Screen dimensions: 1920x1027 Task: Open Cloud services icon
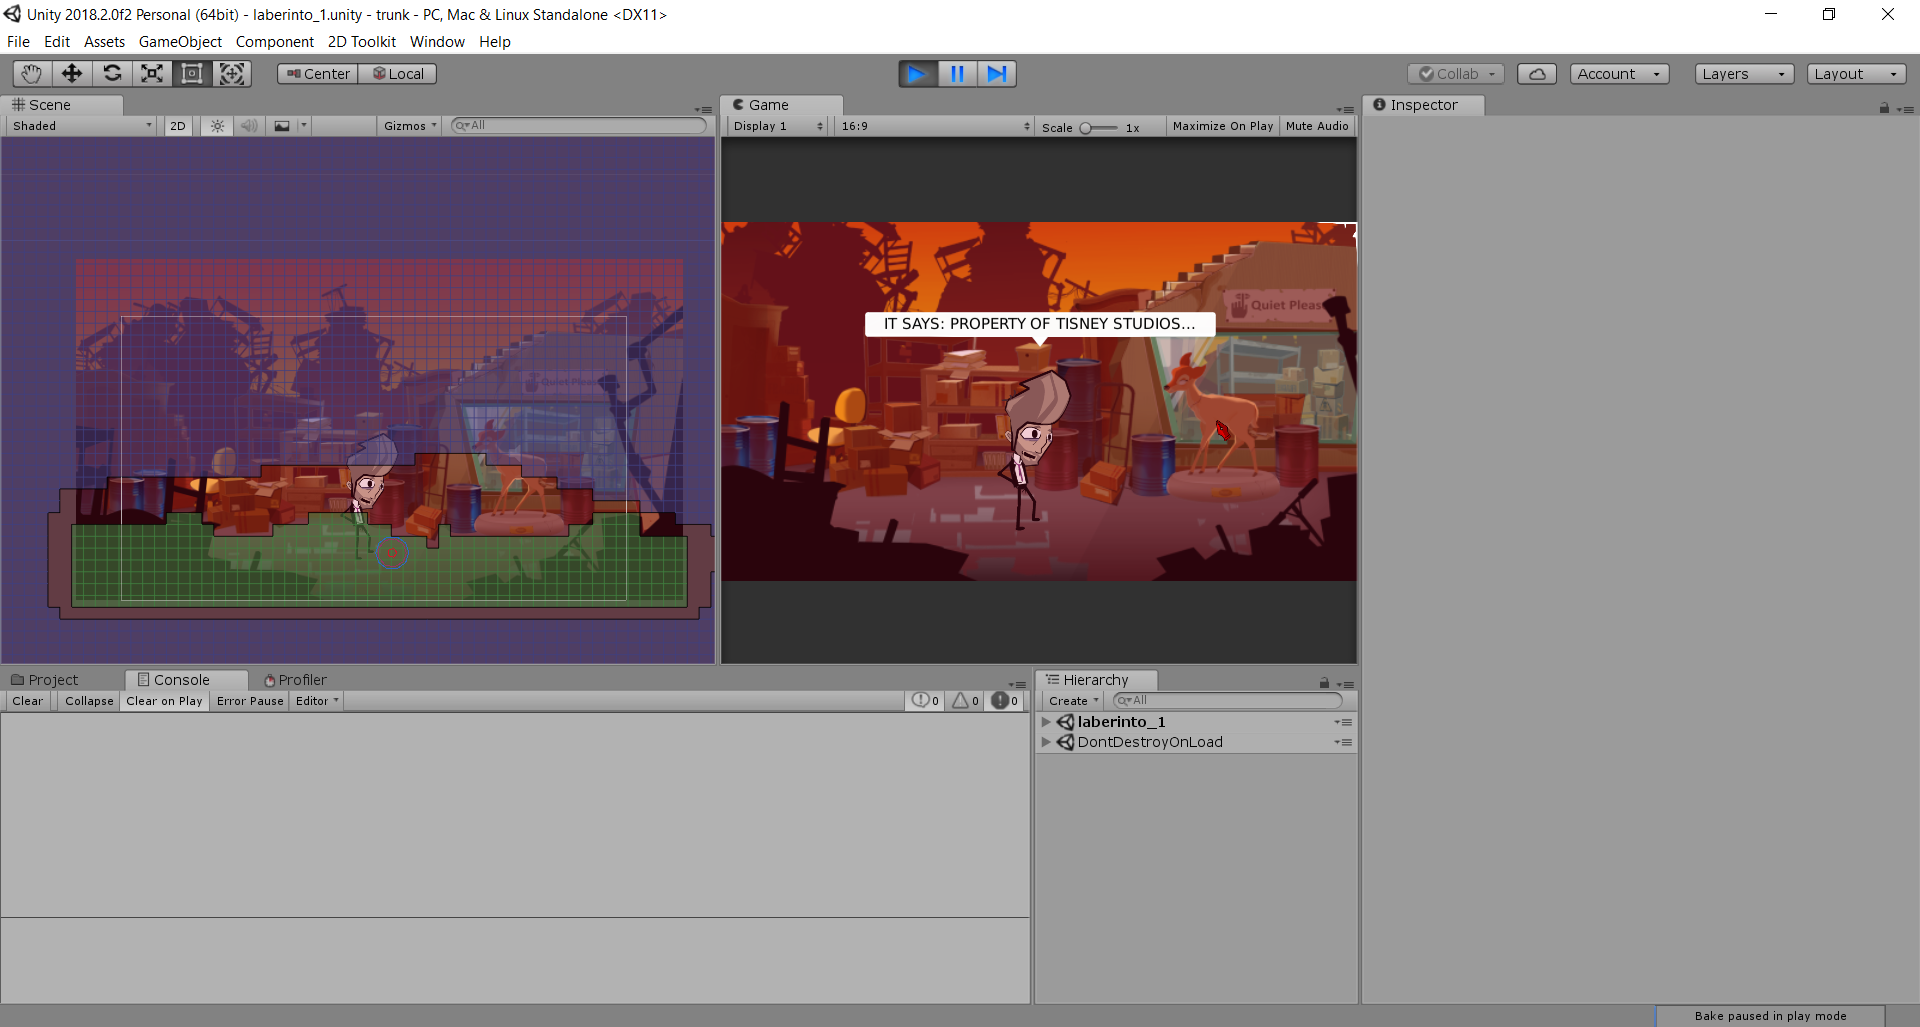[1536, 74]
